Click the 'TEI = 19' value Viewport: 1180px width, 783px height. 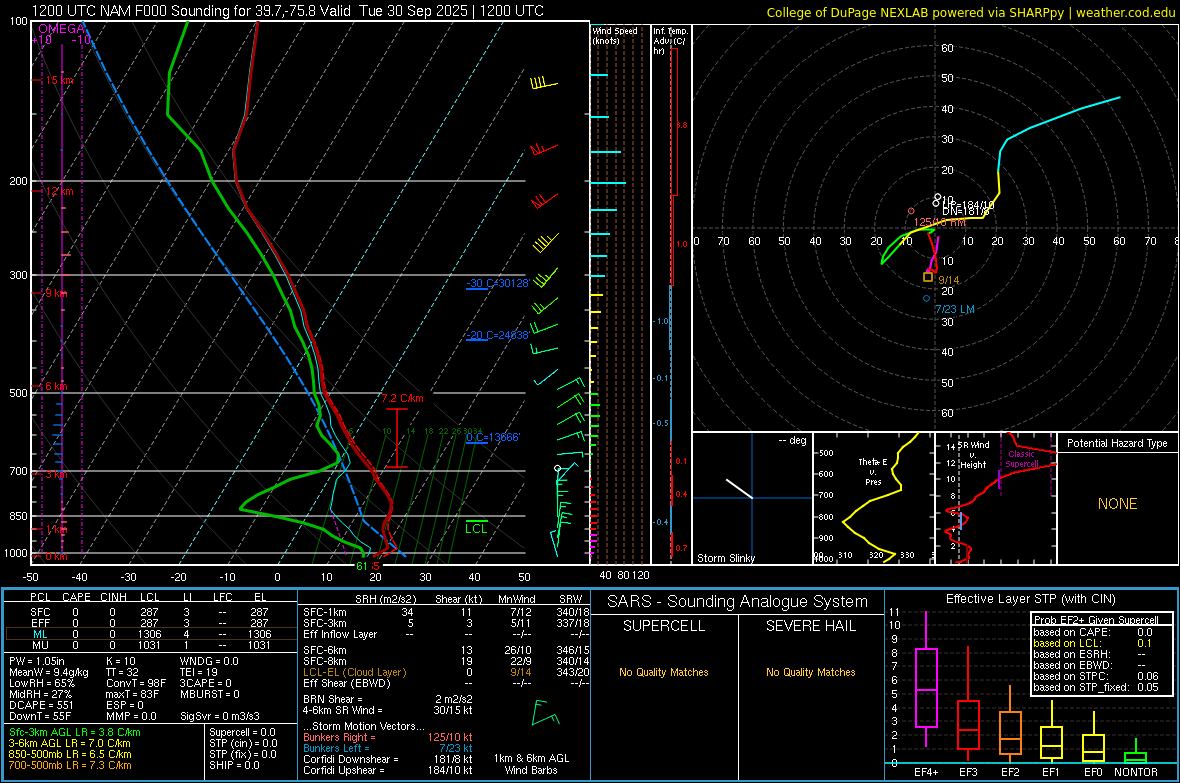pos(199,672)
